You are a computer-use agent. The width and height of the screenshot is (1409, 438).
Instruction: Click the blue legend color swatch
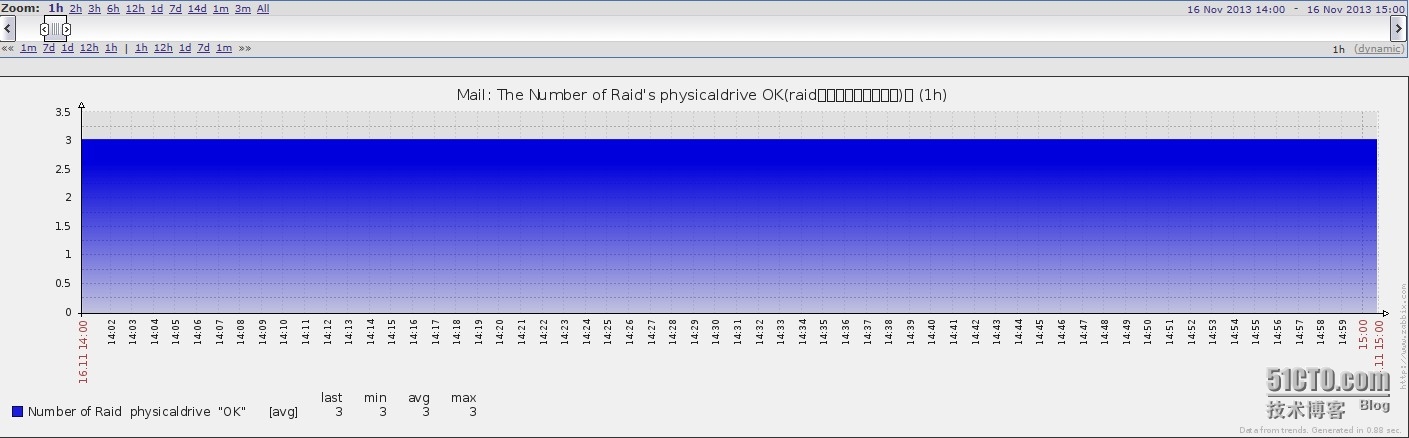click(17, 411)
